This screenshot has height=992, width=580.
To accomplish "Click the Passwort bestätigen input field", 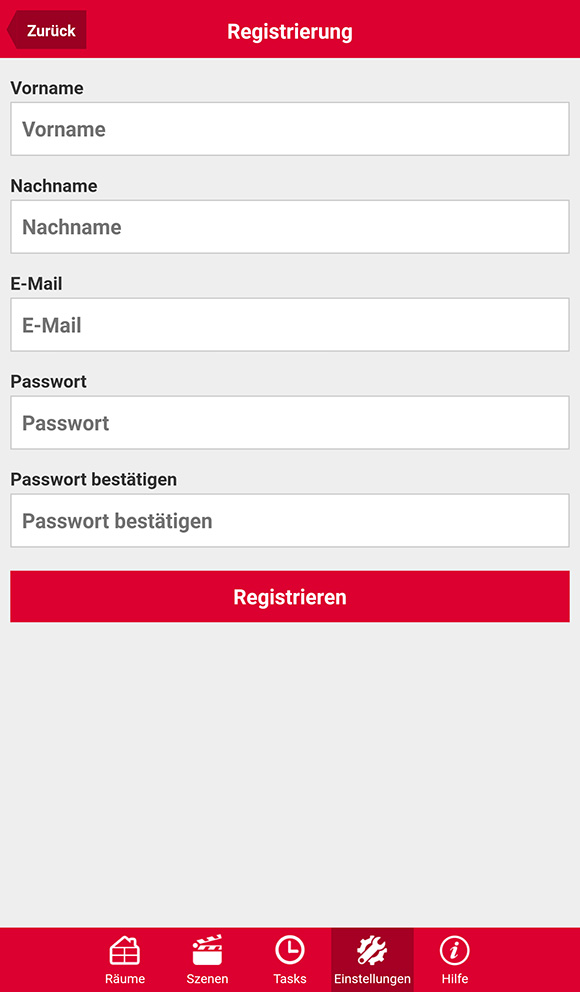I will point(290,521).
